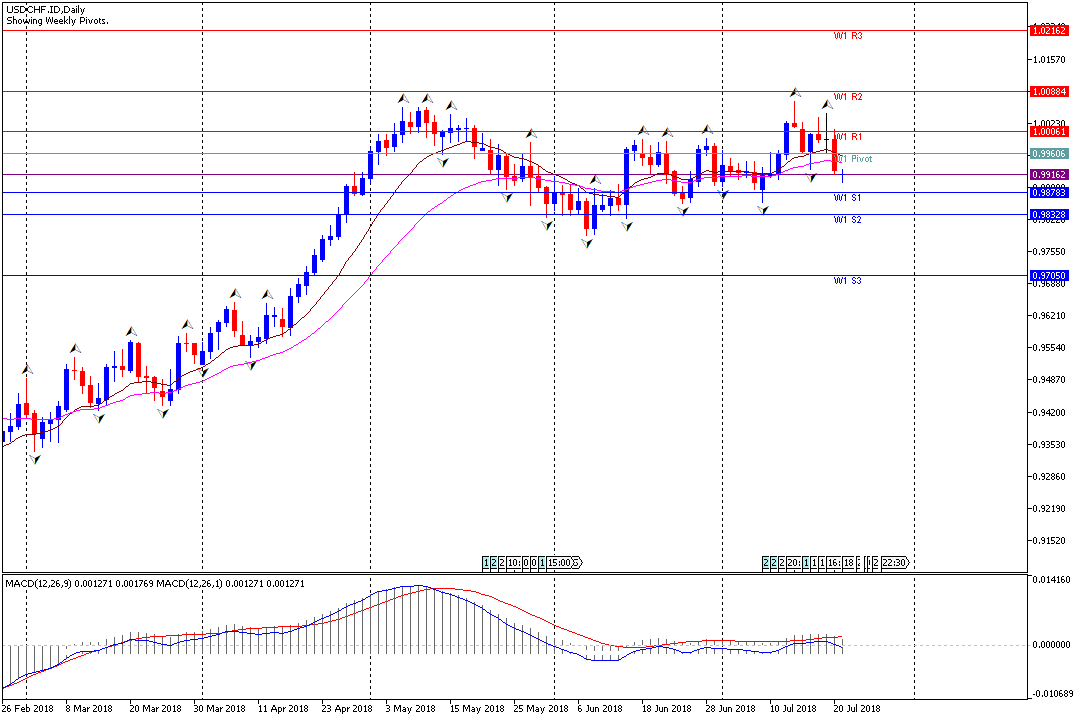Click the 0.92190 price scale value
This screenshot has height=720, width=1080.
click(1049, 509)
